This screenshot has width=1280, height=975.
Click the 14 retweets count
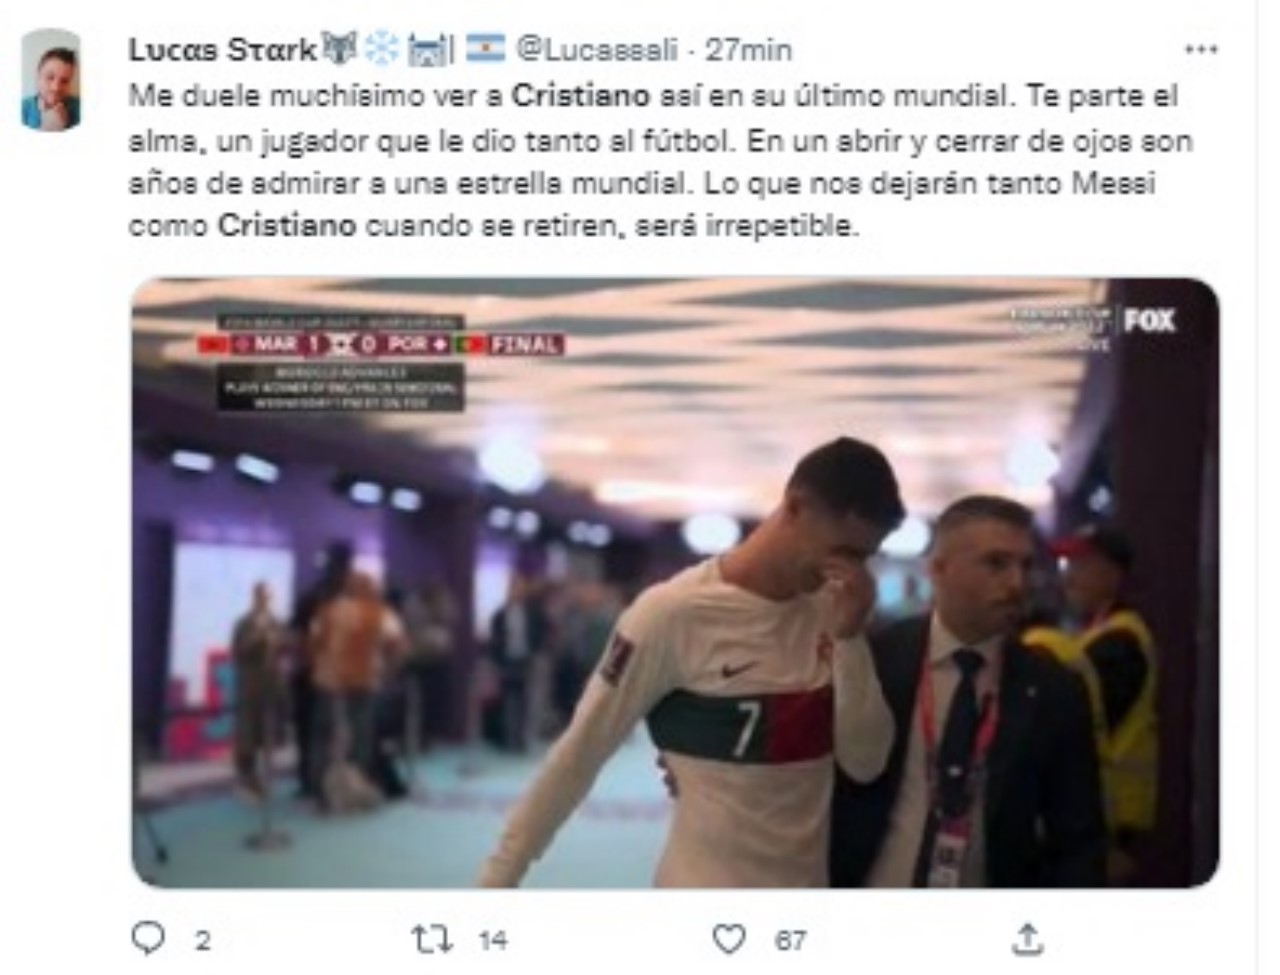pos(493,940)
